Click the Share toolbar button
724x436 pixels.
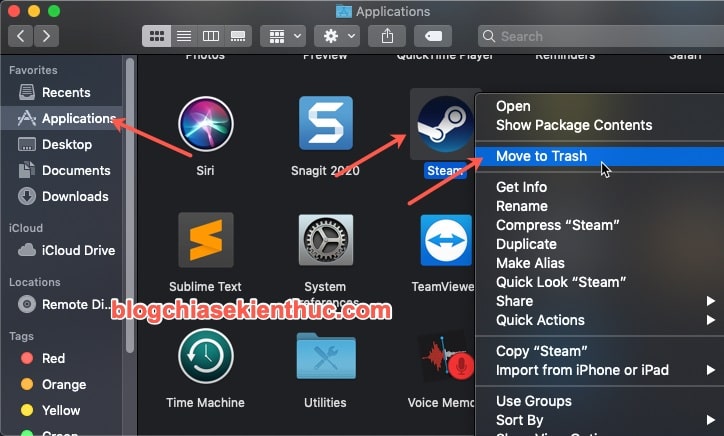[387, 36]
